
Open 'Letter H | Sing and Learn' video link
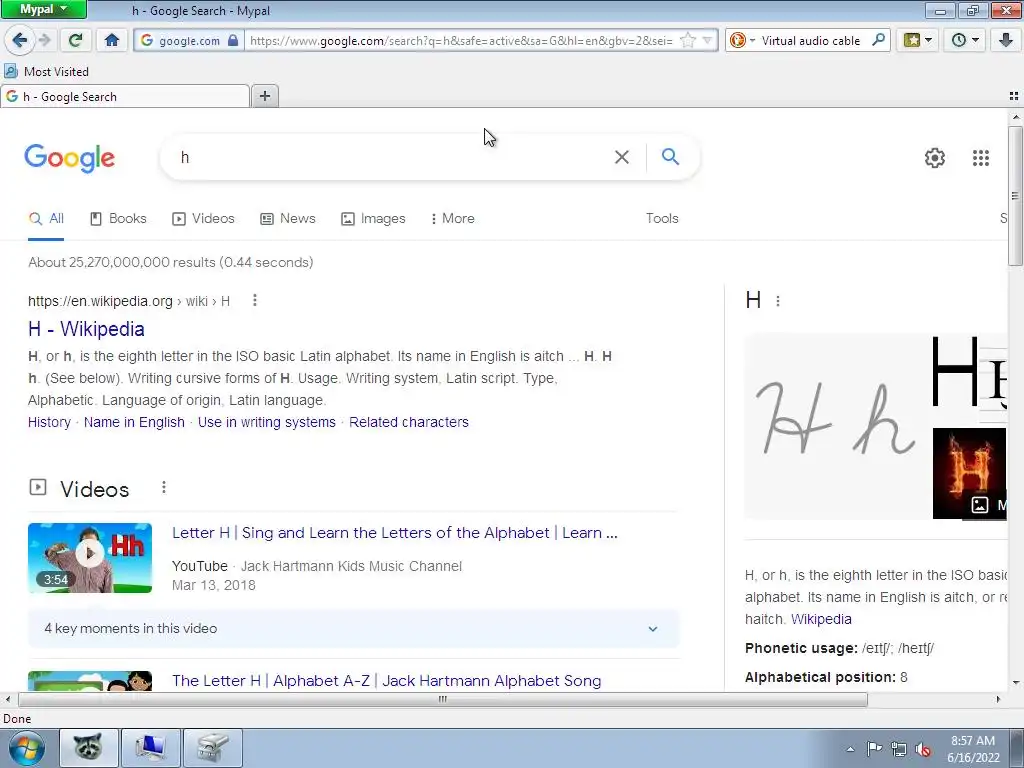394,533
